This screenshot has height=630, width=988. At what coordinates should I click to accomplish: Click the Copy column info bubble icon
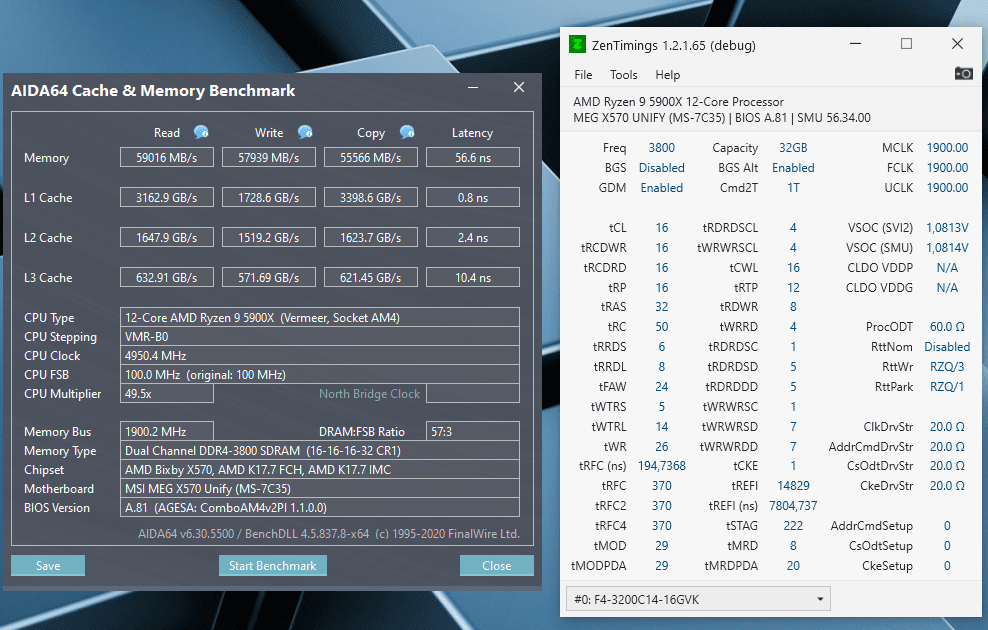(x=407, y=132)
